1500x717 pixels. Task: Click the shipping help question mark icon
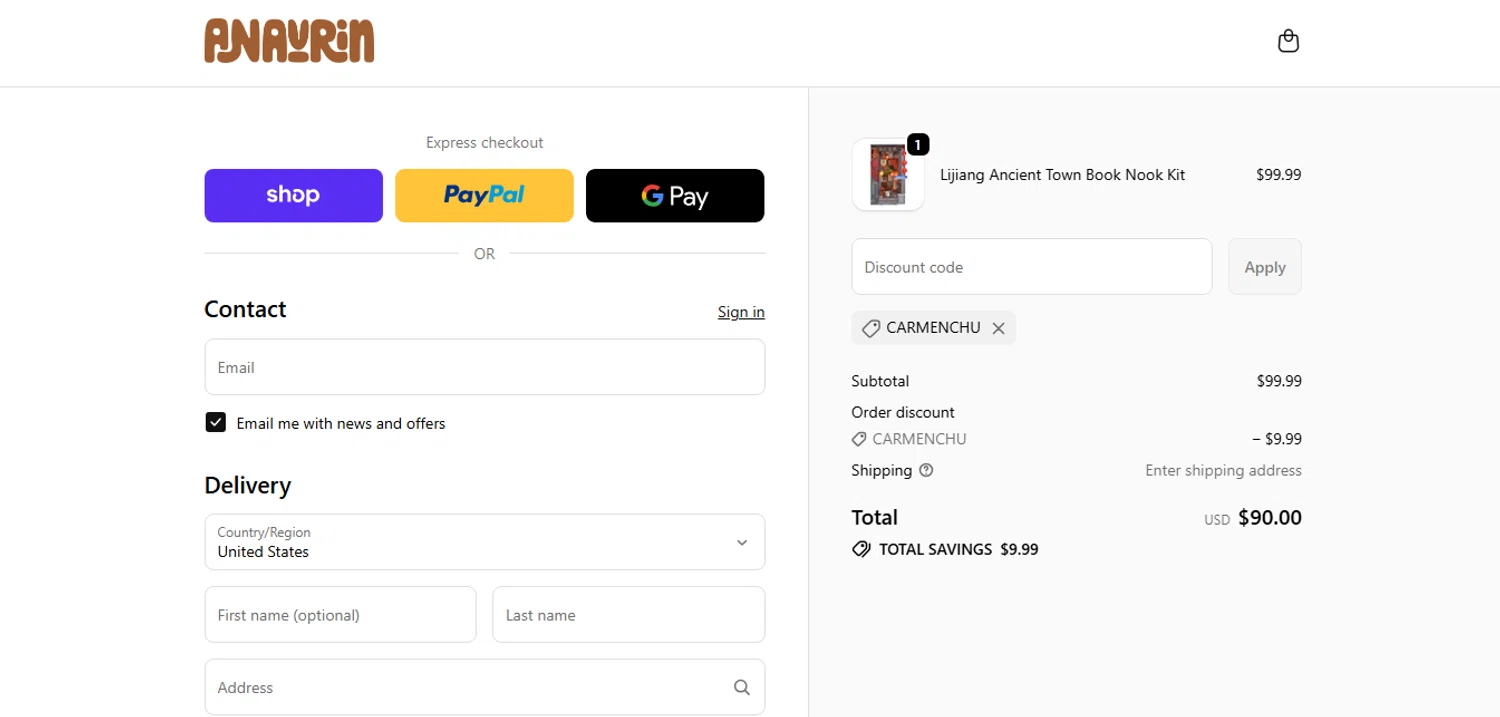click(926, 470)
